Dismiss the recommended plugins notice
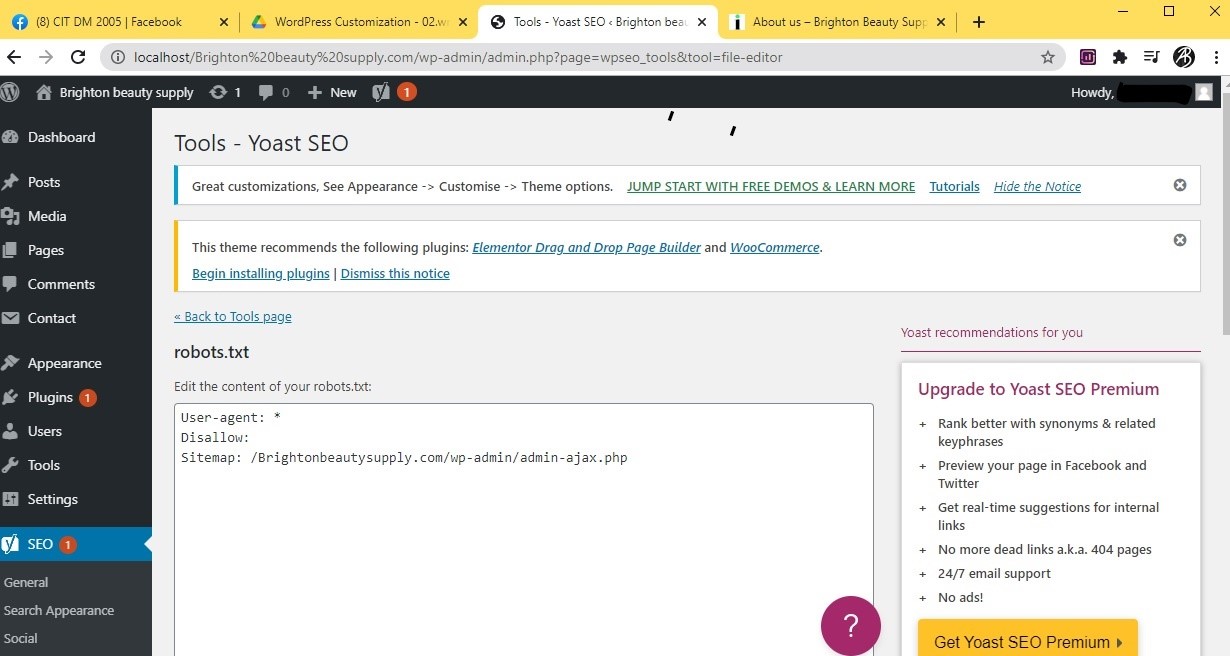The image size is (1230, 656). [x=1179, y=240]
